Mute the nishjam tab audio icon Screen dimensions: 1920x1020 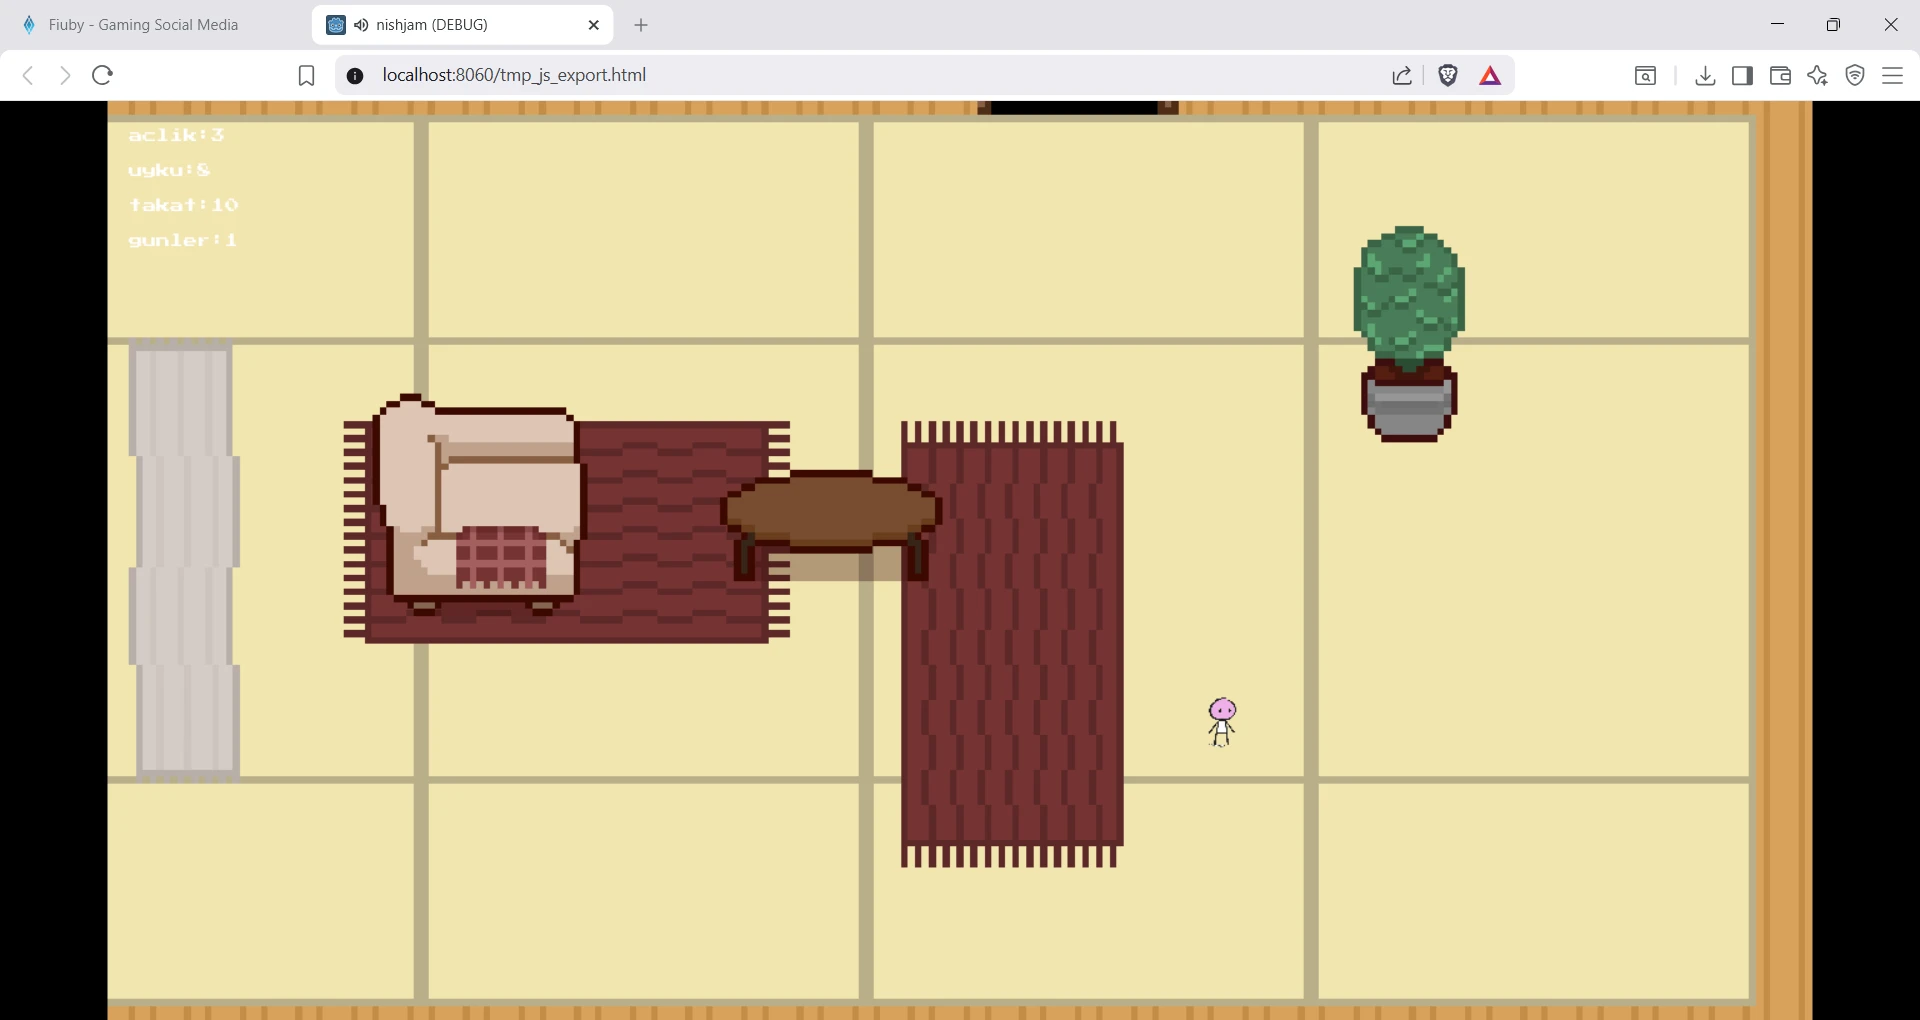click(x=361, y=25)
